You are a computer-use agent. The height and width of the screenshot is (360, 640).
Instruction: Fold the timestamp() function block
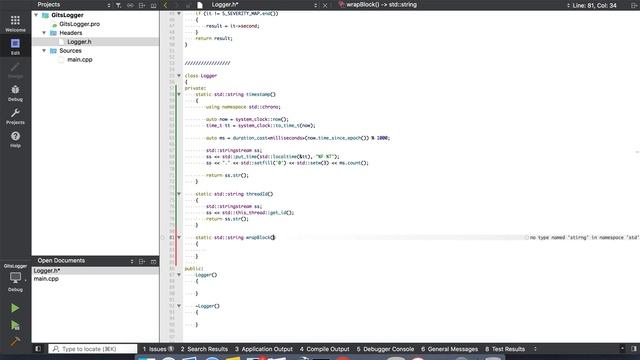[x=179, y=94]
